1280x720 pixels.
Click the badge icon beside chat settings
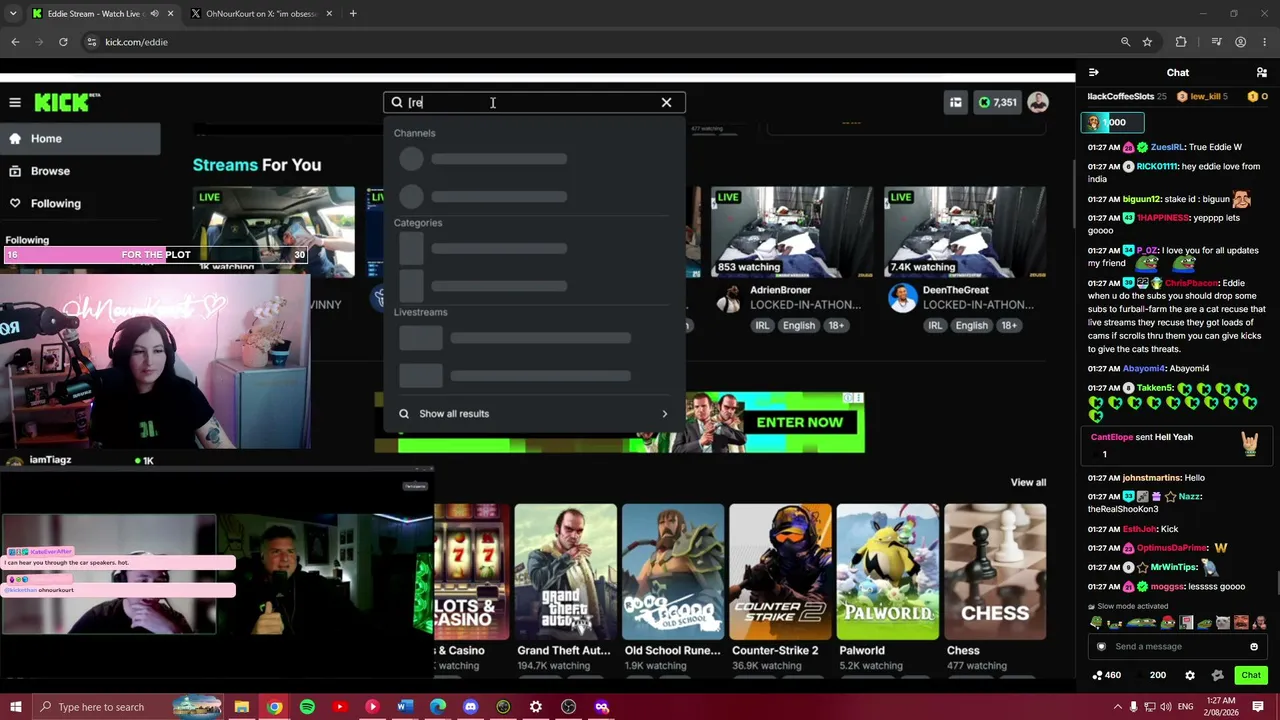(1217, 676)
